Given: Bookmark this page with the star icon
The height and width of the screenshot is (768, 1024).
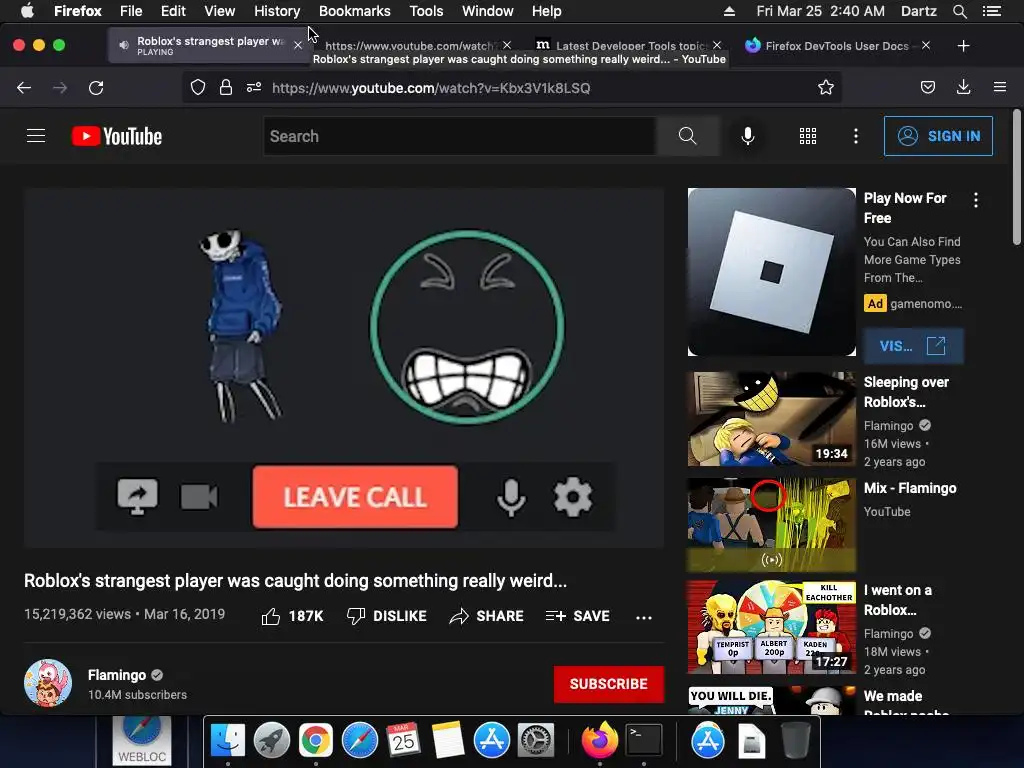Looking at the screenshot, I should 825,88.
